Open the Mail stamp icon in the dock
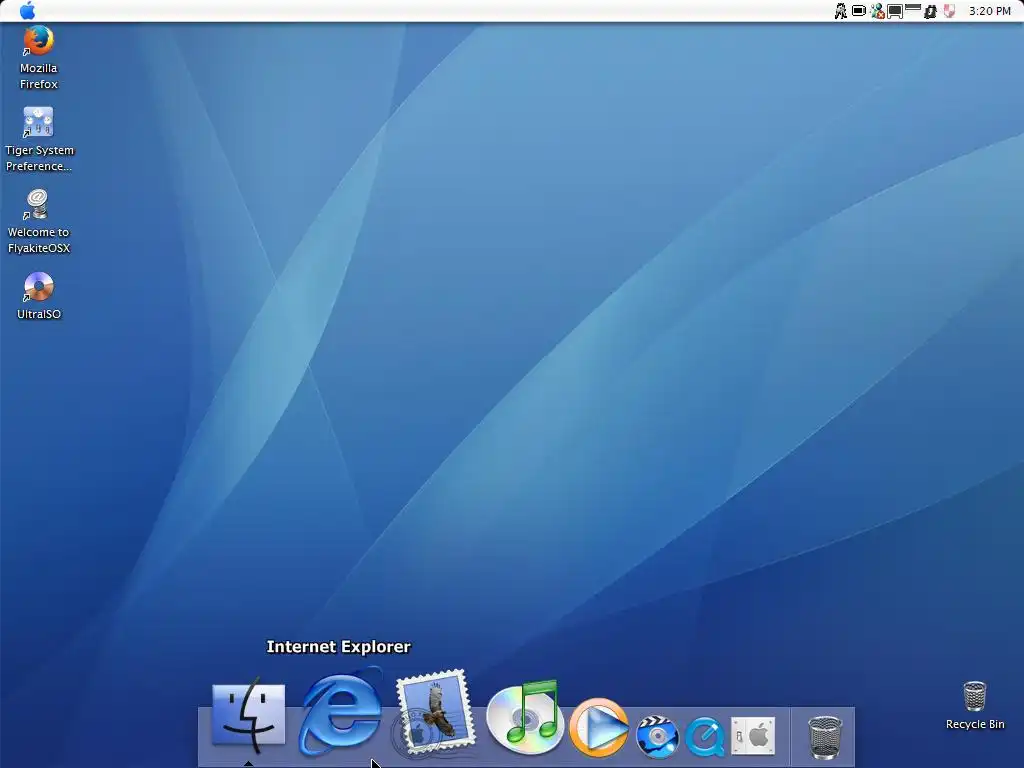 point(435,712)
